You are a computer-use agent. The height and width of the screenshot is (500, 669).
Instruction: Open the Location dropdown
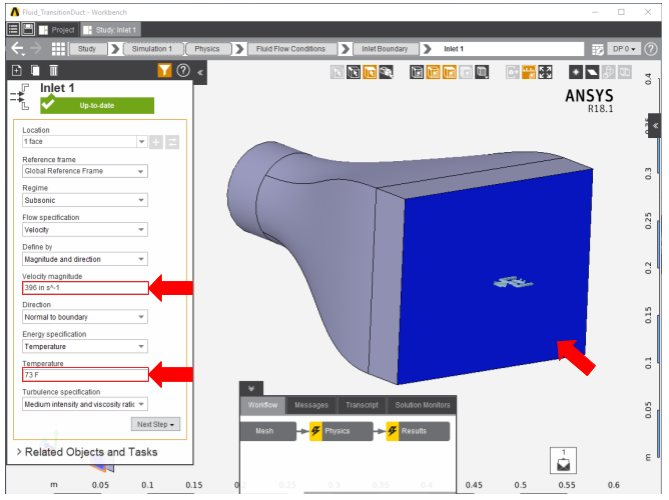tap(142, 142)
